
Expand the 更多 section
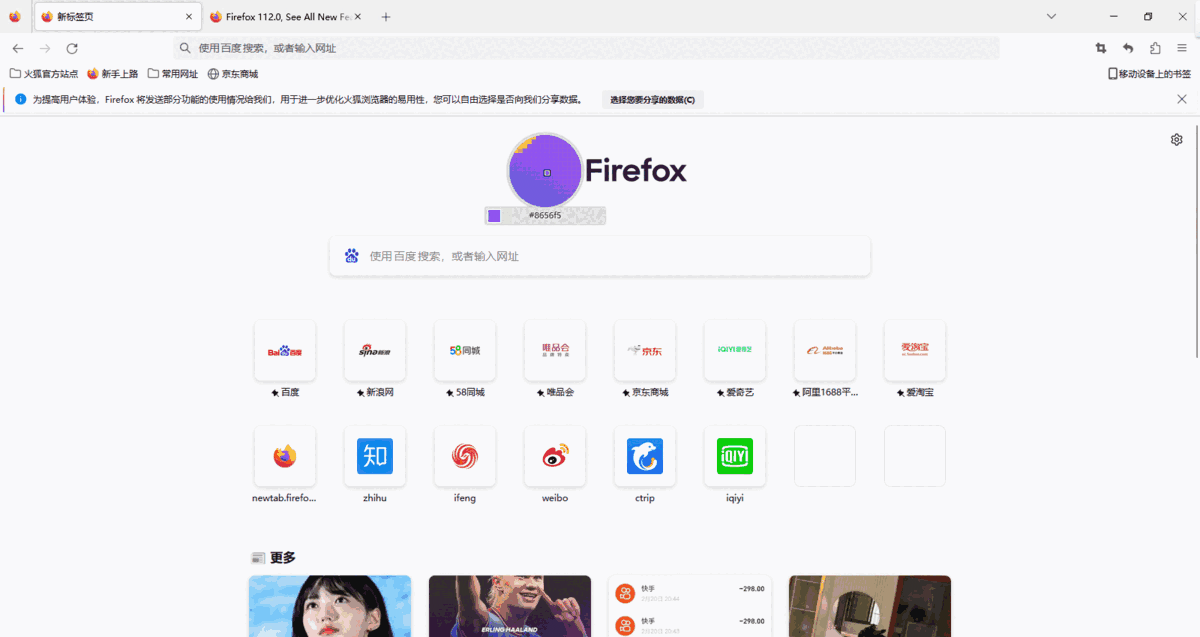(282, 557)
